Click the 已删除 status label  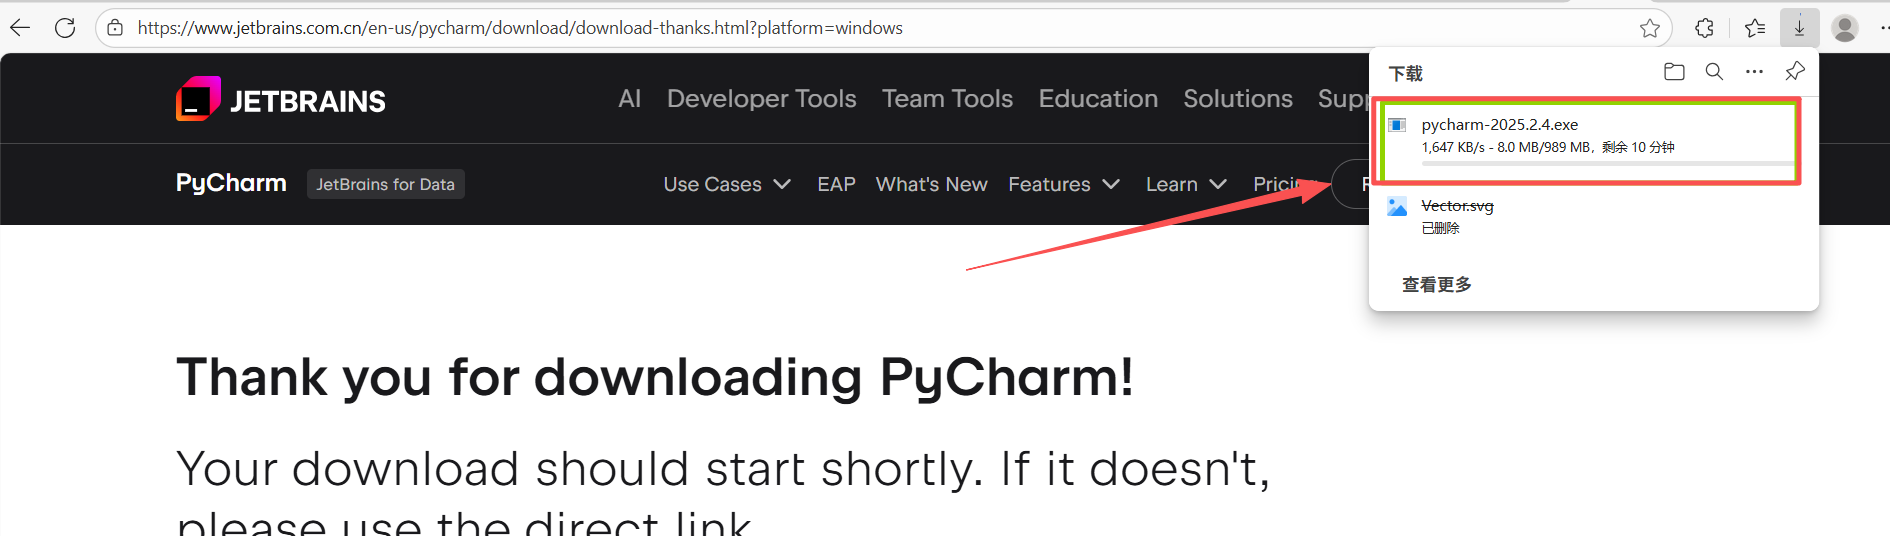click(x=1440, y=228)
